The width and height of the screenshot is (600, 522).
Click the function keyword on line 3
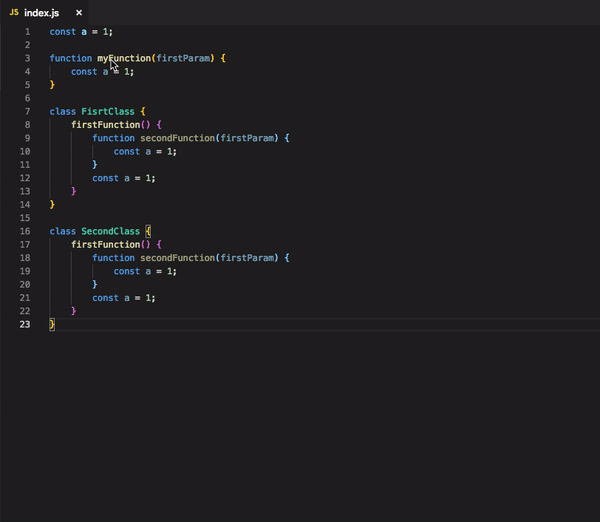[70, 58]
